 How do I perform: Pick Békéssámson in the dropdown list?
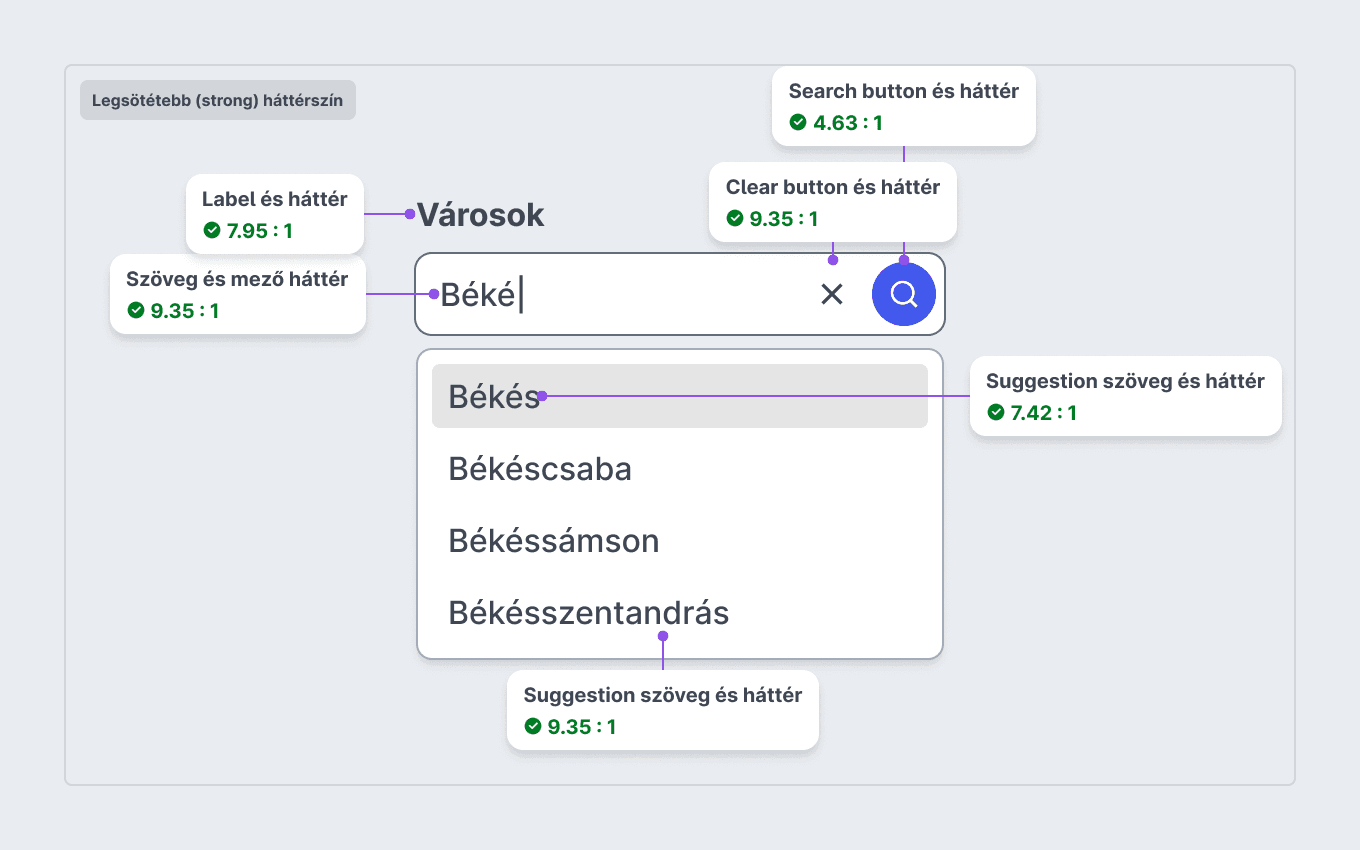point(680,540)
